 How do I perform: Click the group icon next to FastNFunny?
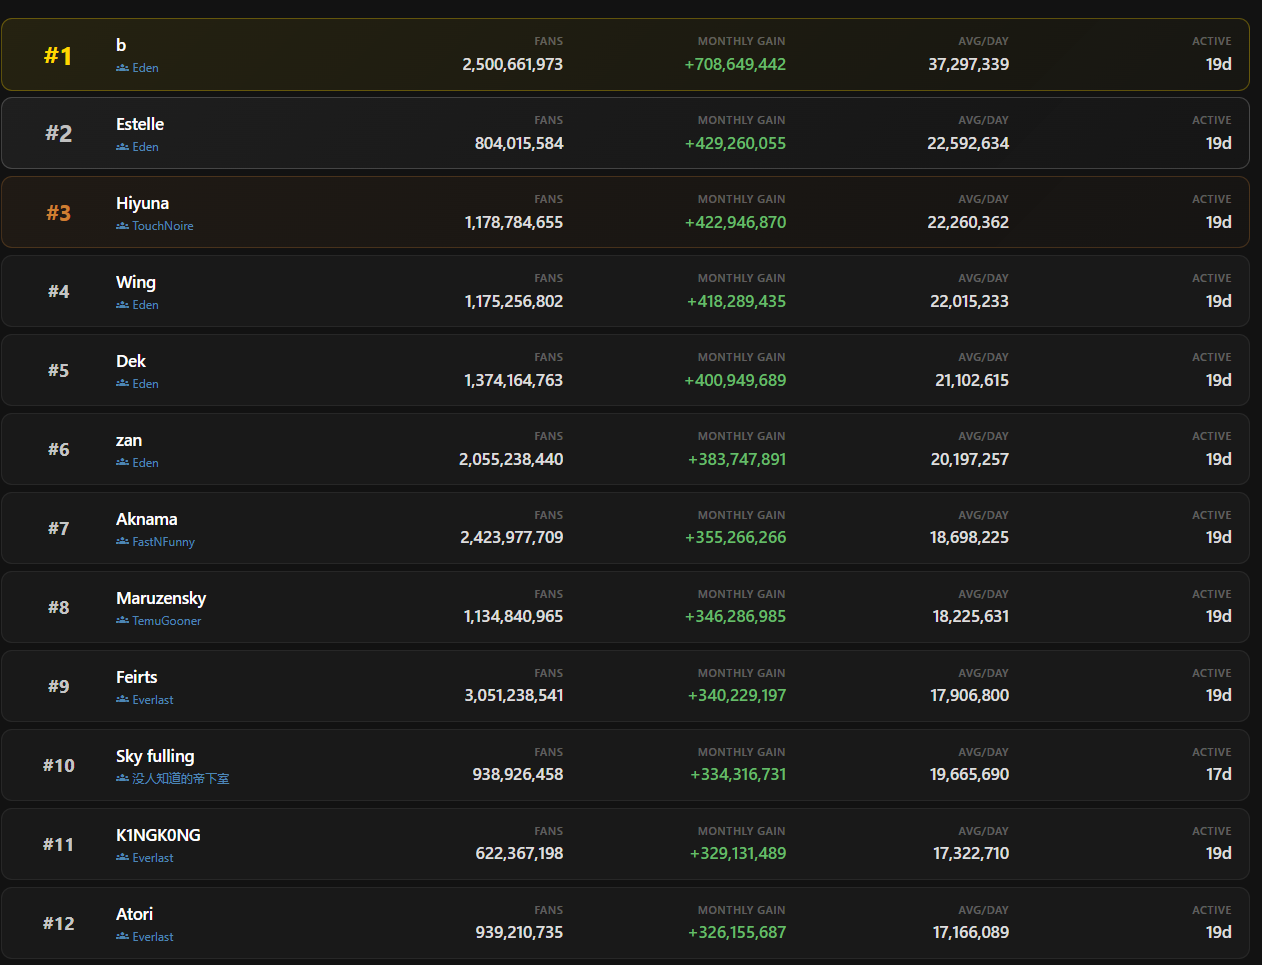[x=122, y=542]
